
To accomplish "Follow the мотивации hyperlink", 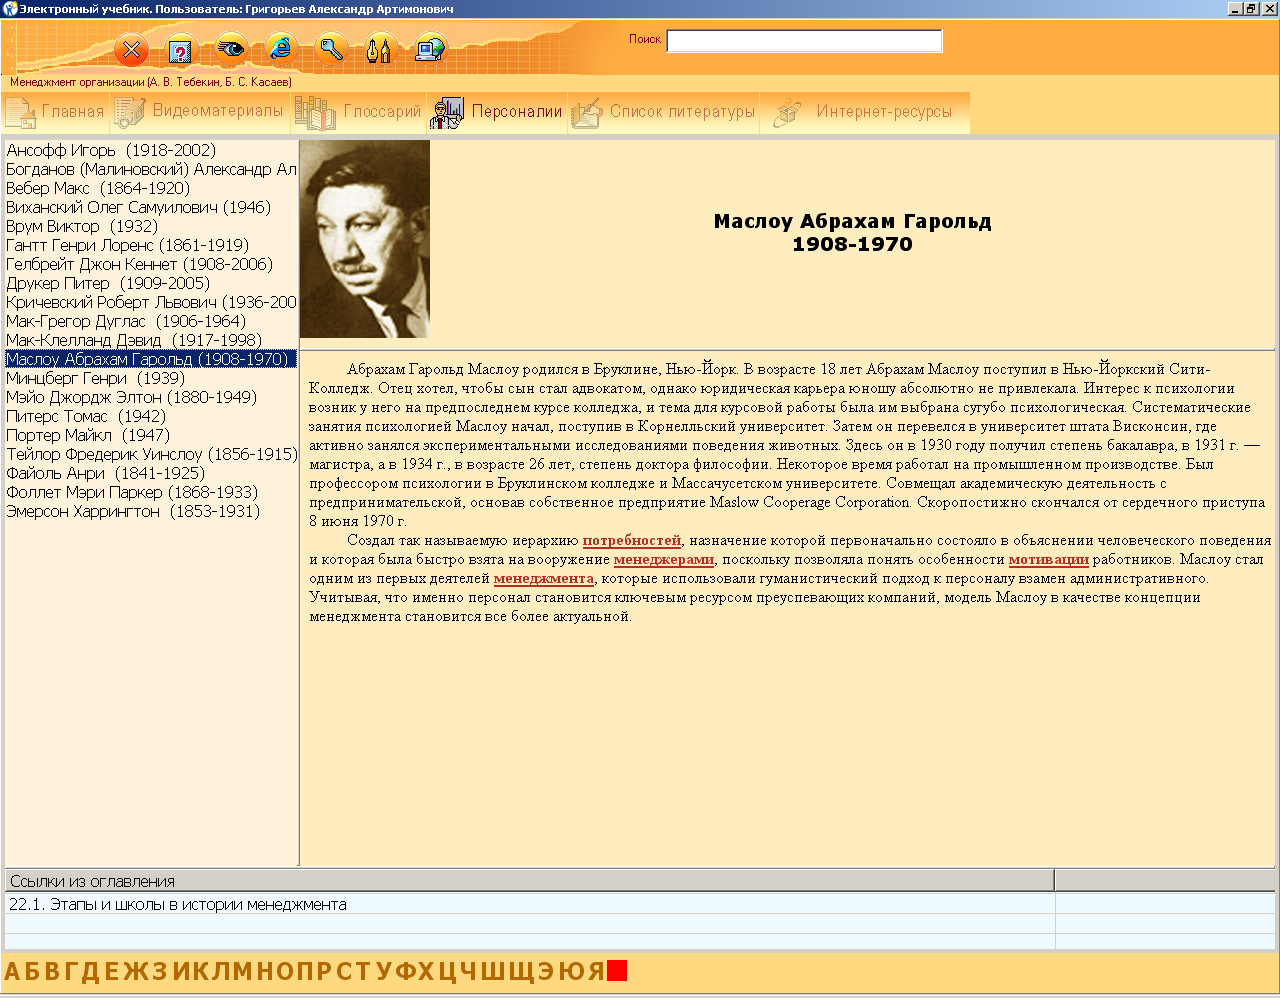I will pyautogui.click(x=1048, y=560).
